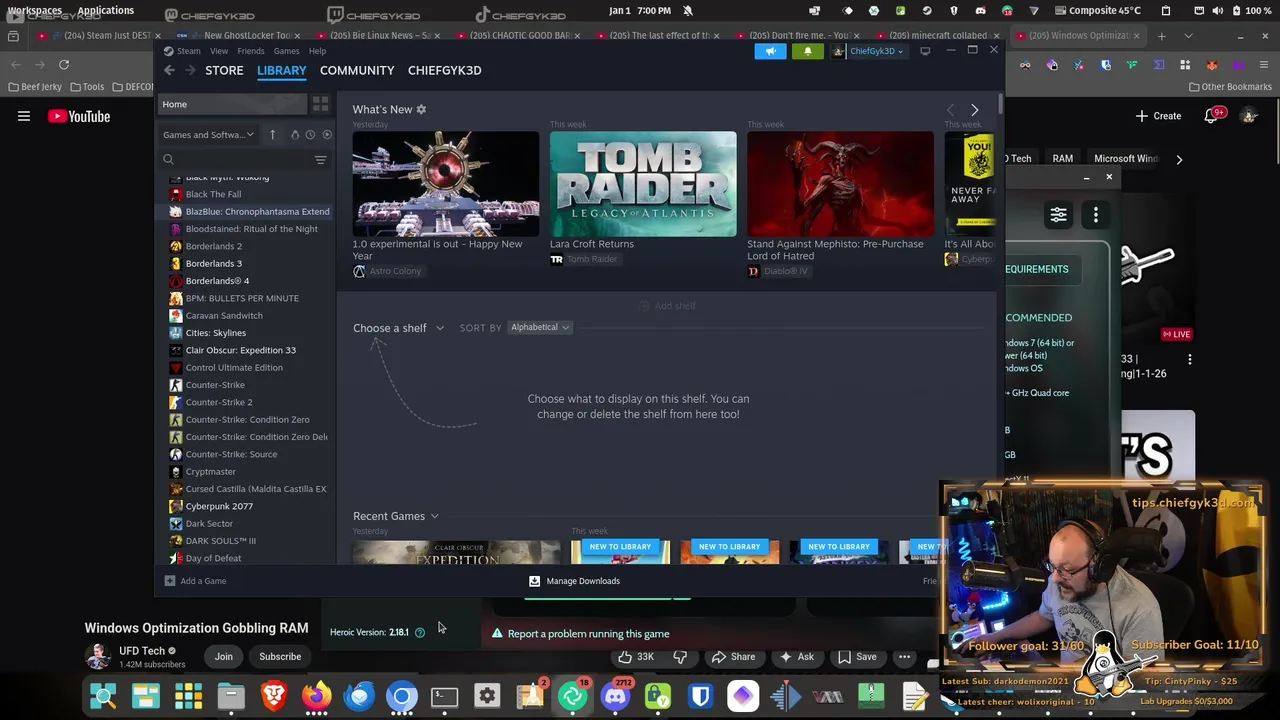The image size is (1280, 720).
Task: Click Create button on YouTube
Action: (x=1158, y=116)
